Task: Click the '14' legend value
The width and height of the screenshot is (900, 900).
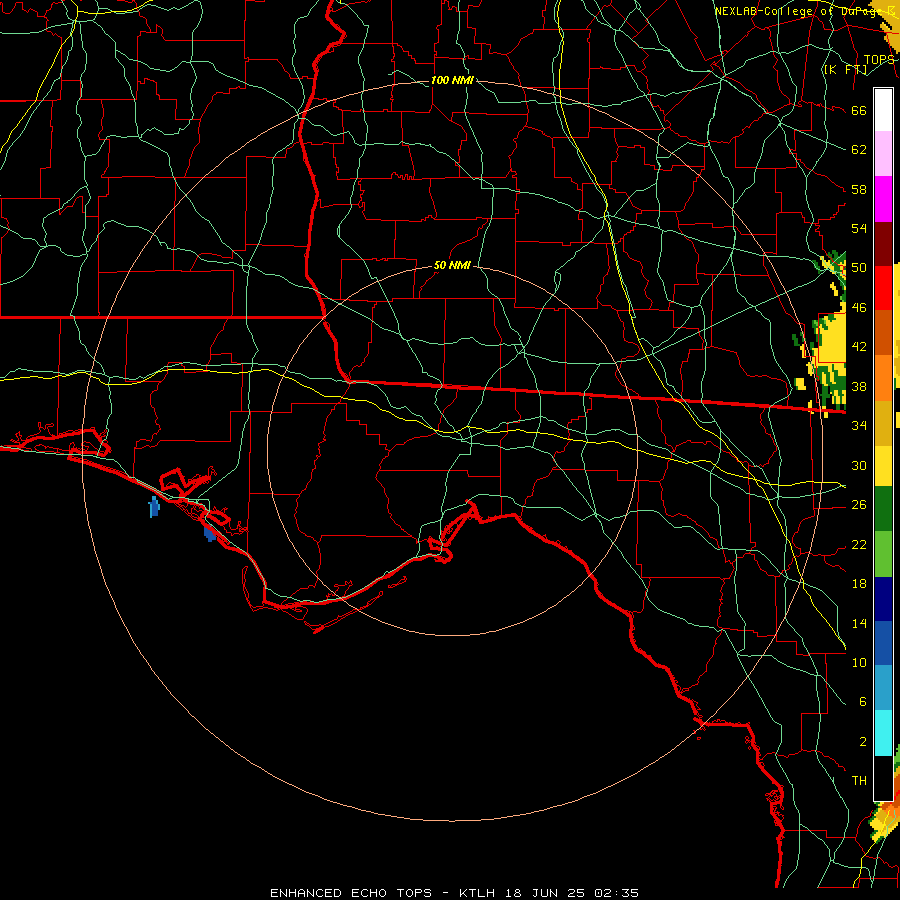Action: click(859, 623)
